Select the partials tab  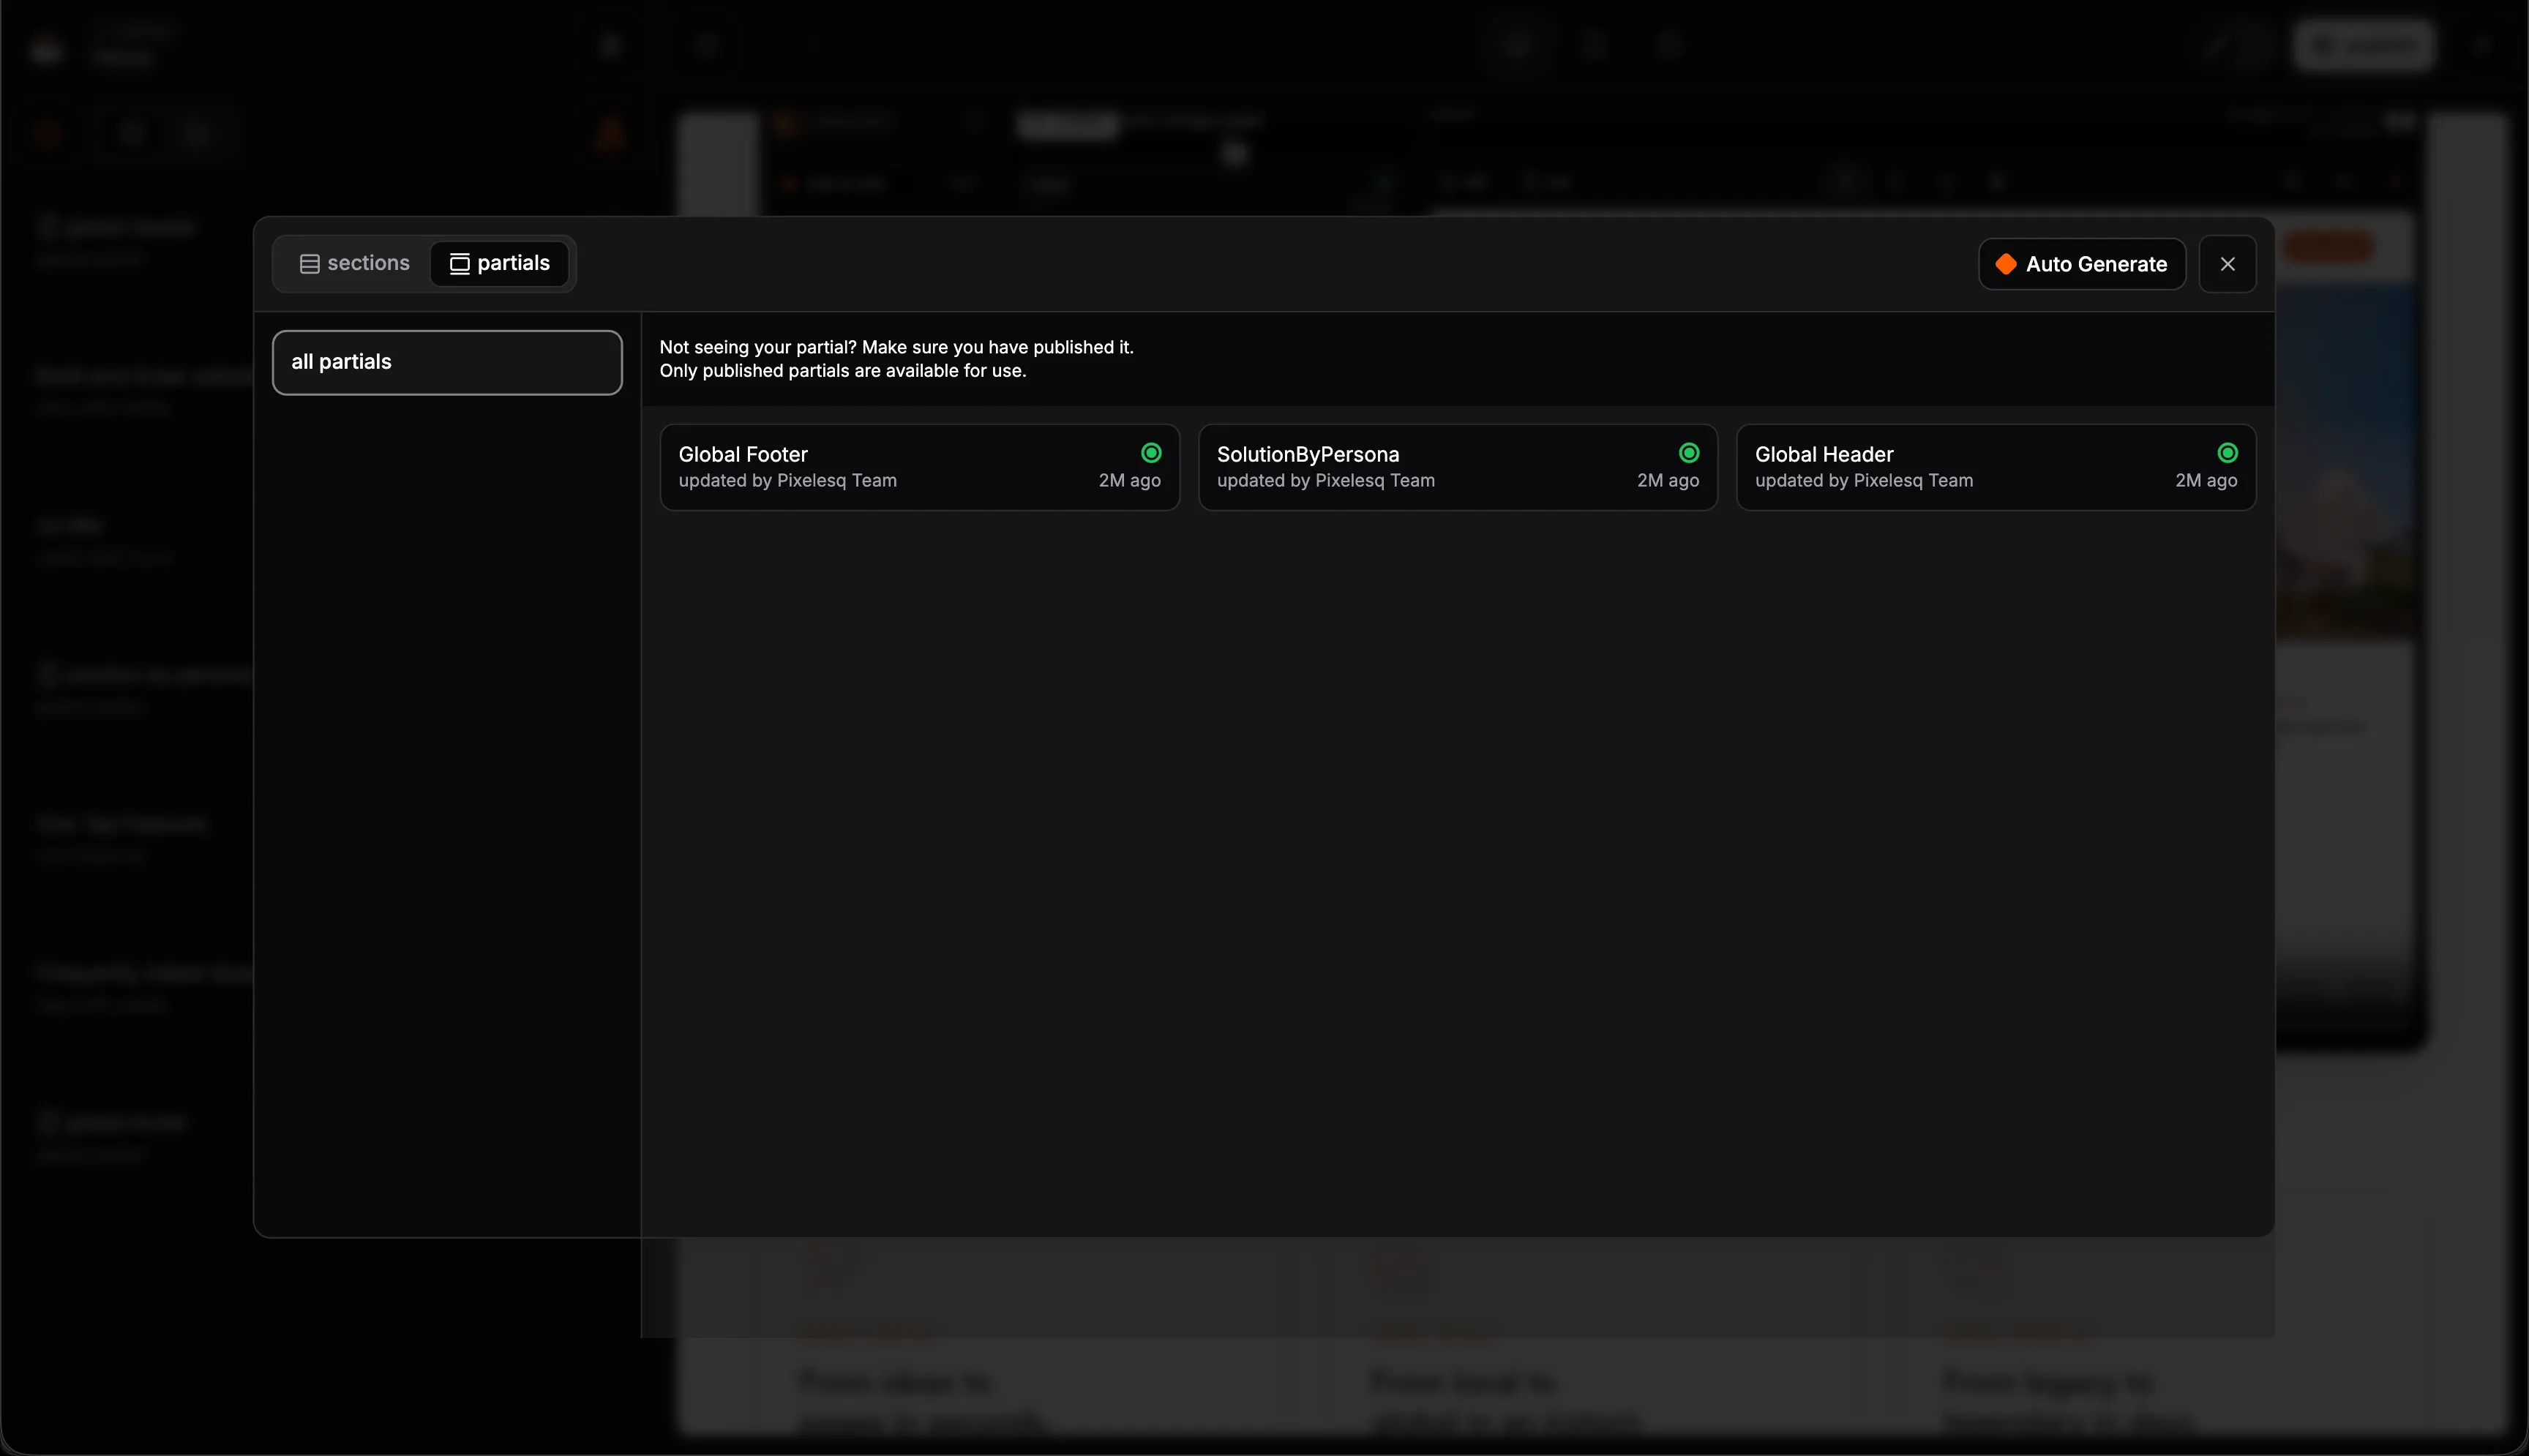[x=499, y=263]
